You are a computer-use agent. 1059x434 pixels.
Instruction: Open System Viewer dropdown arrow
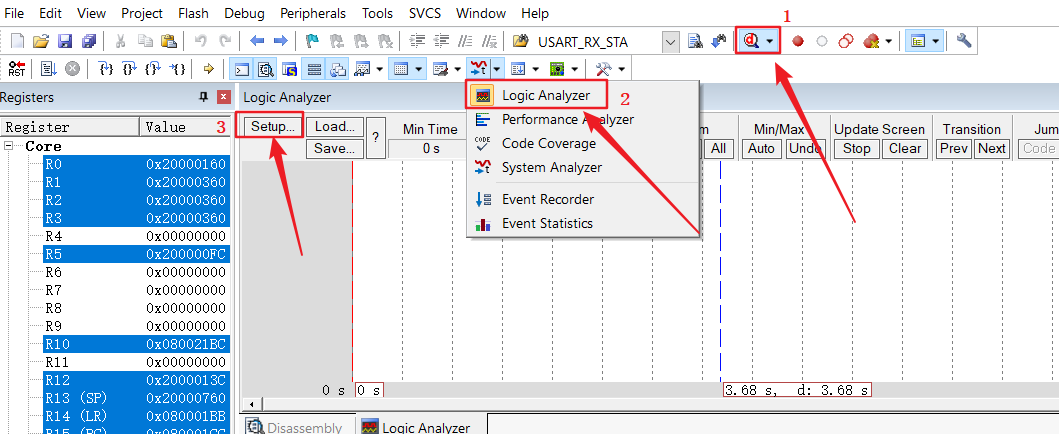575,69
